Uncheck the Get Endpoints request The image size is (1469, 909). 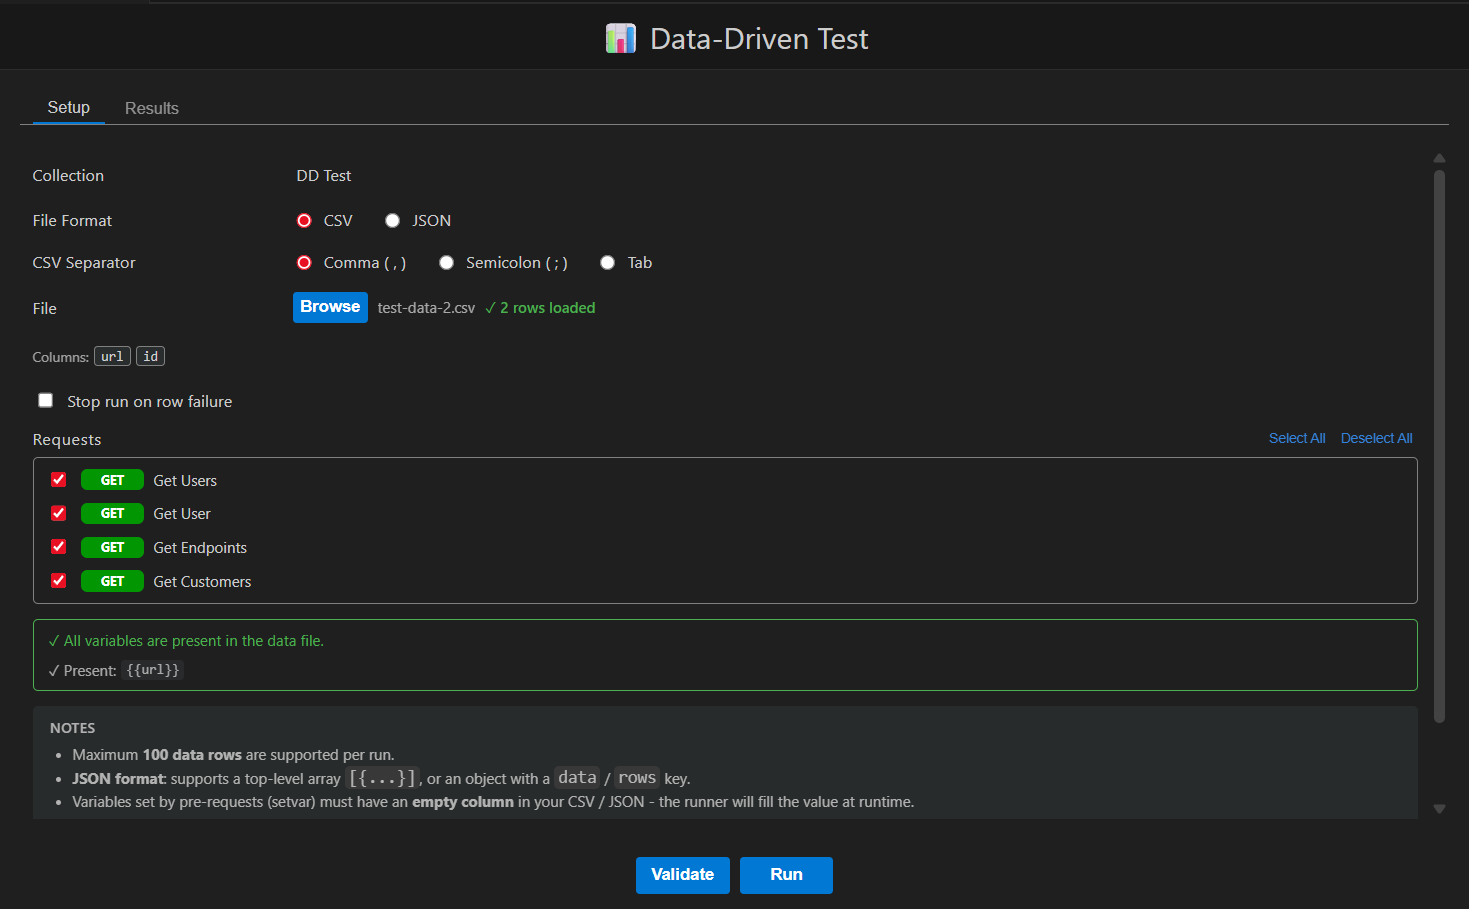pos(59,547)
